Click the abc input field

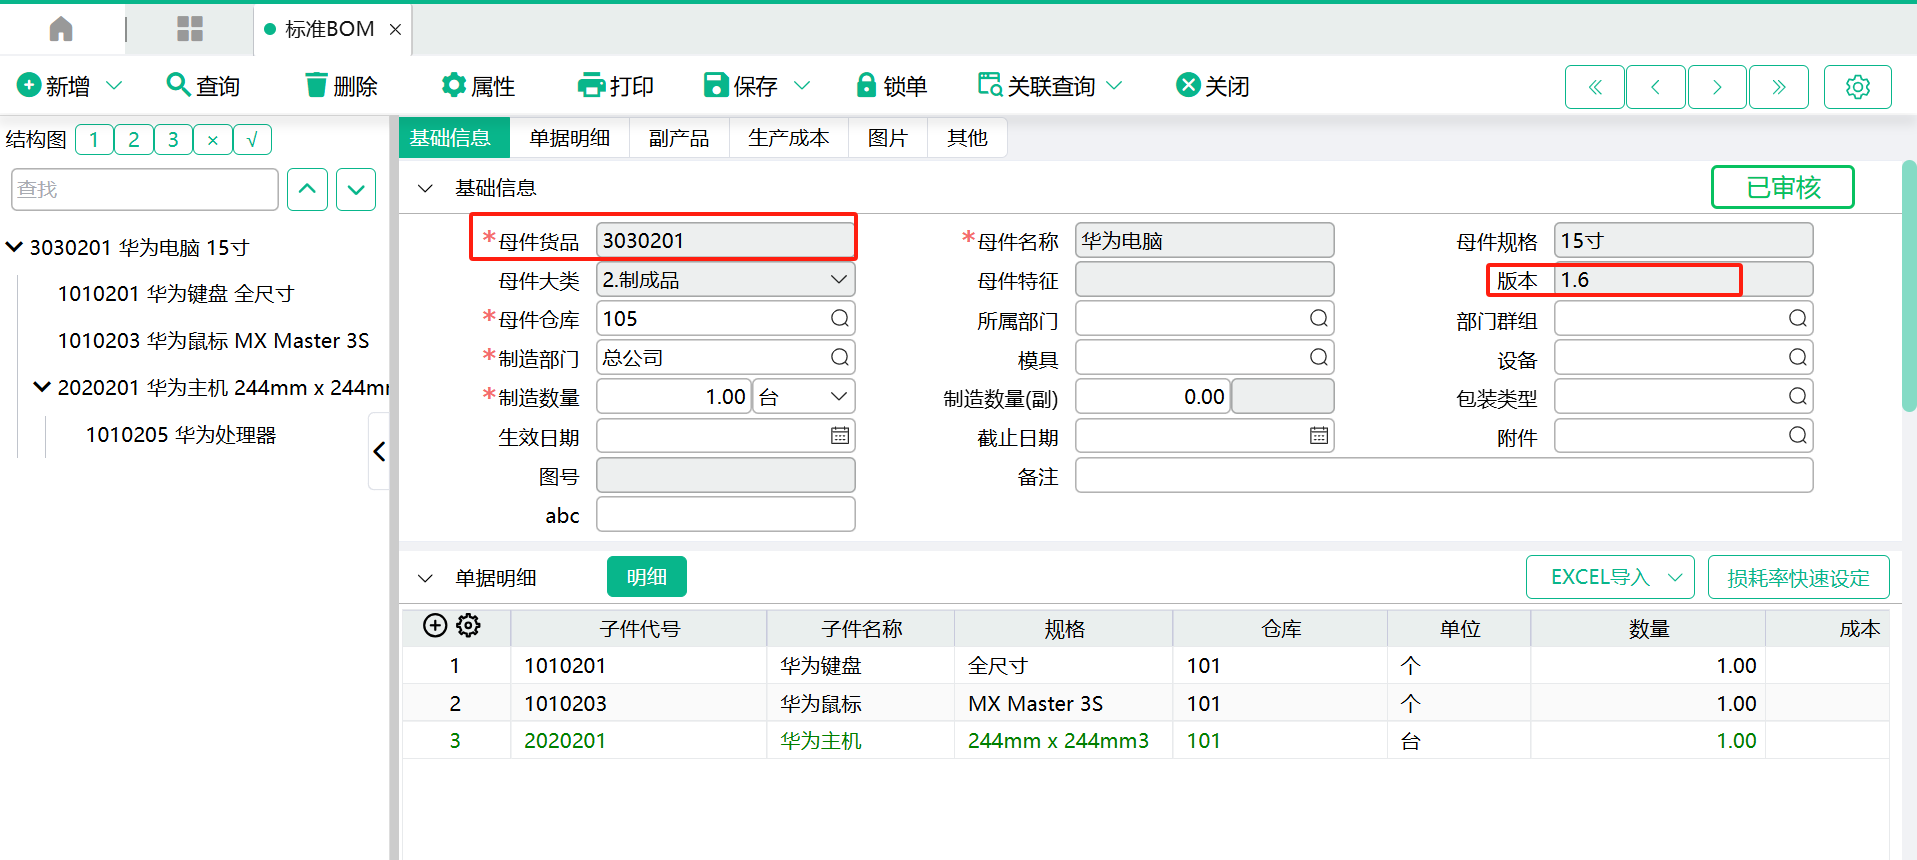pyautogui.click(x=726, y=514)
